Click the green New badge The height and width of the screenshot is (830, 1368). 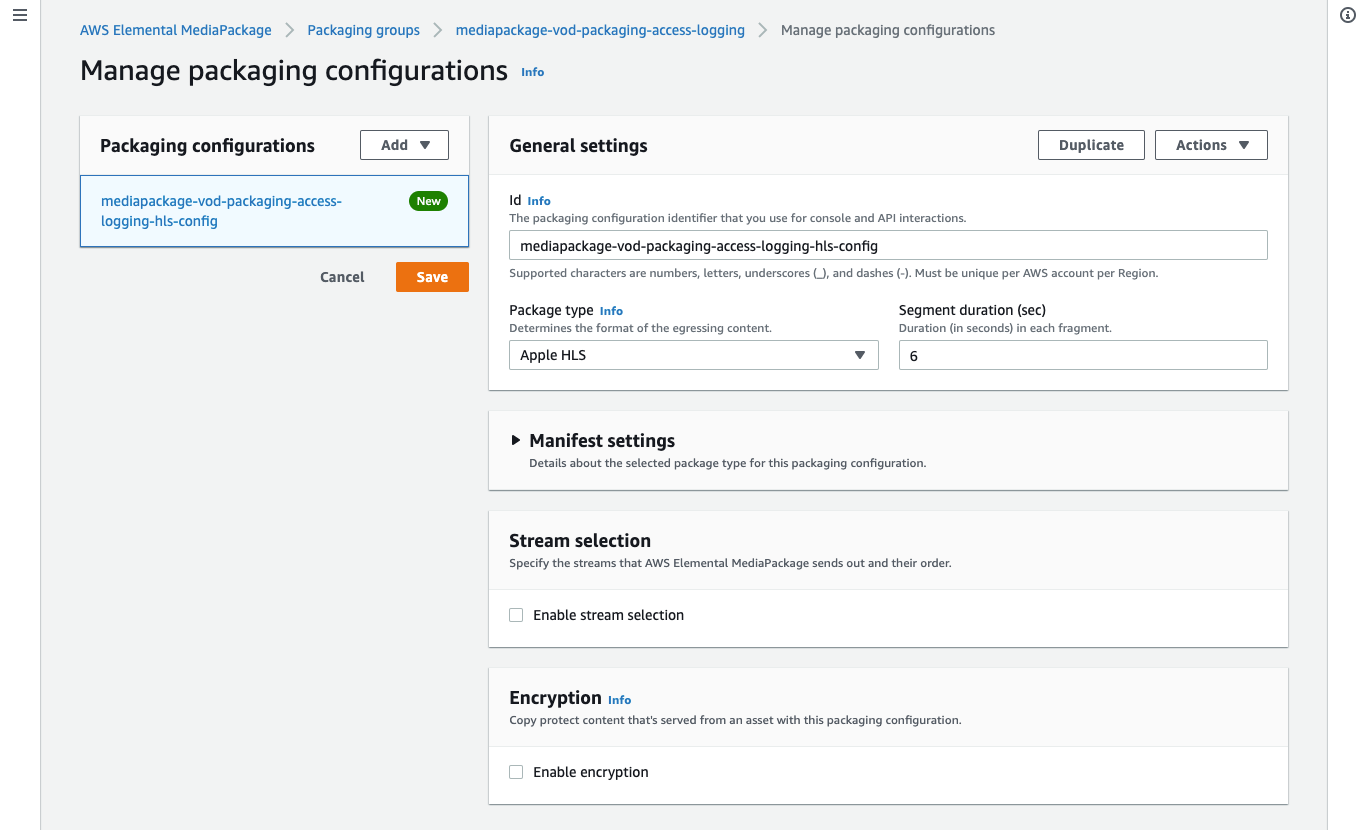pos(428,201)
